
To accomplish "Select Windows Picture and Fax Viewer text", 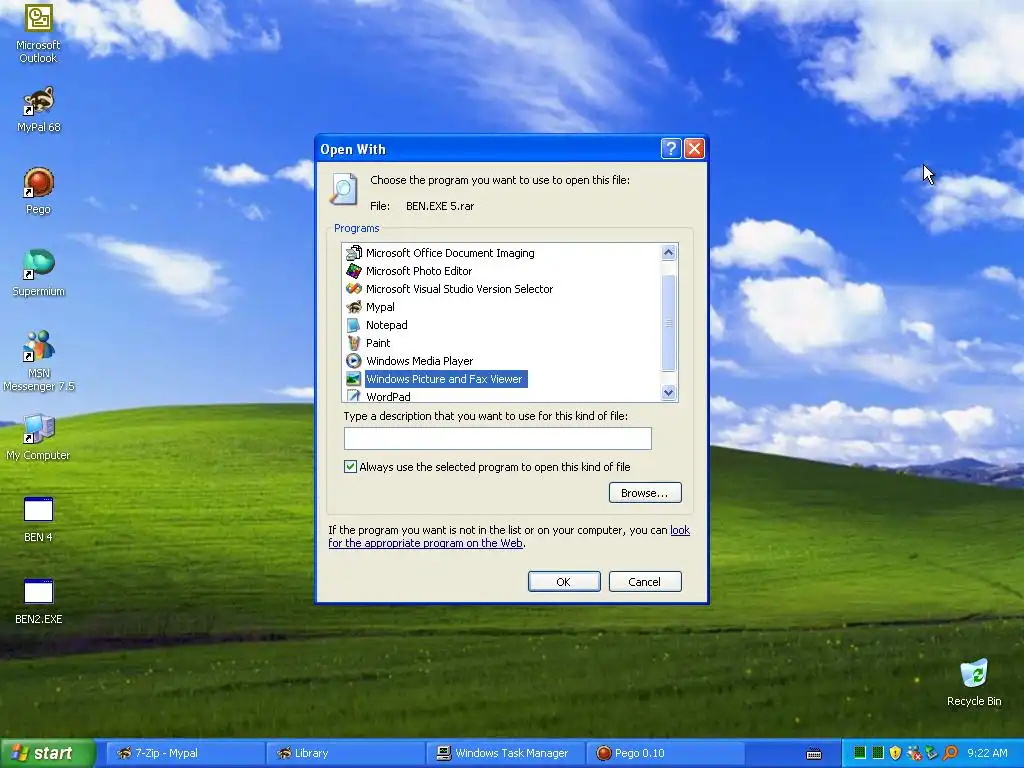I will [x=444, y=379].
